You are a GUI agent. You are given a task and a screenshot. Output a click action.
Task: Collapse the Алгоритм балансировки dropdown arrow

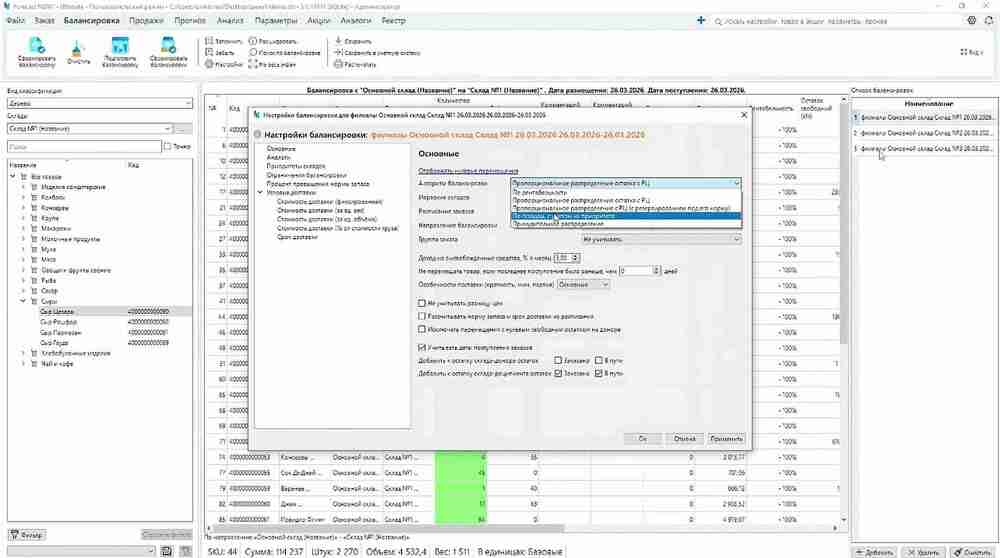(736, 183)
